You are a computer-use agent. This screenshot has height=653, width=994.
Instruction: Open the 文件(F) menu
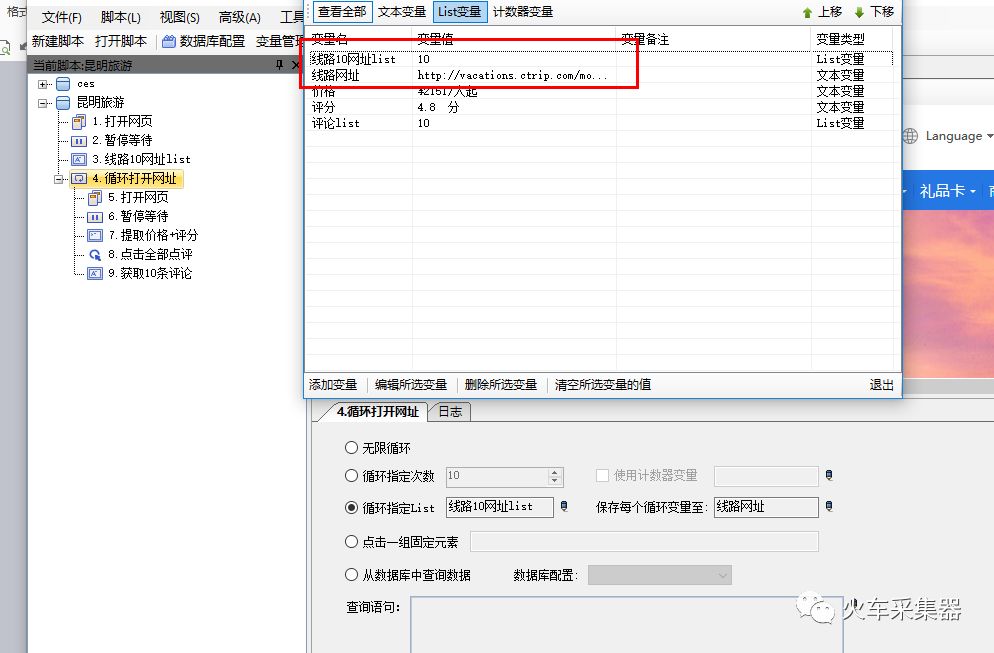(x=61, y=17)
